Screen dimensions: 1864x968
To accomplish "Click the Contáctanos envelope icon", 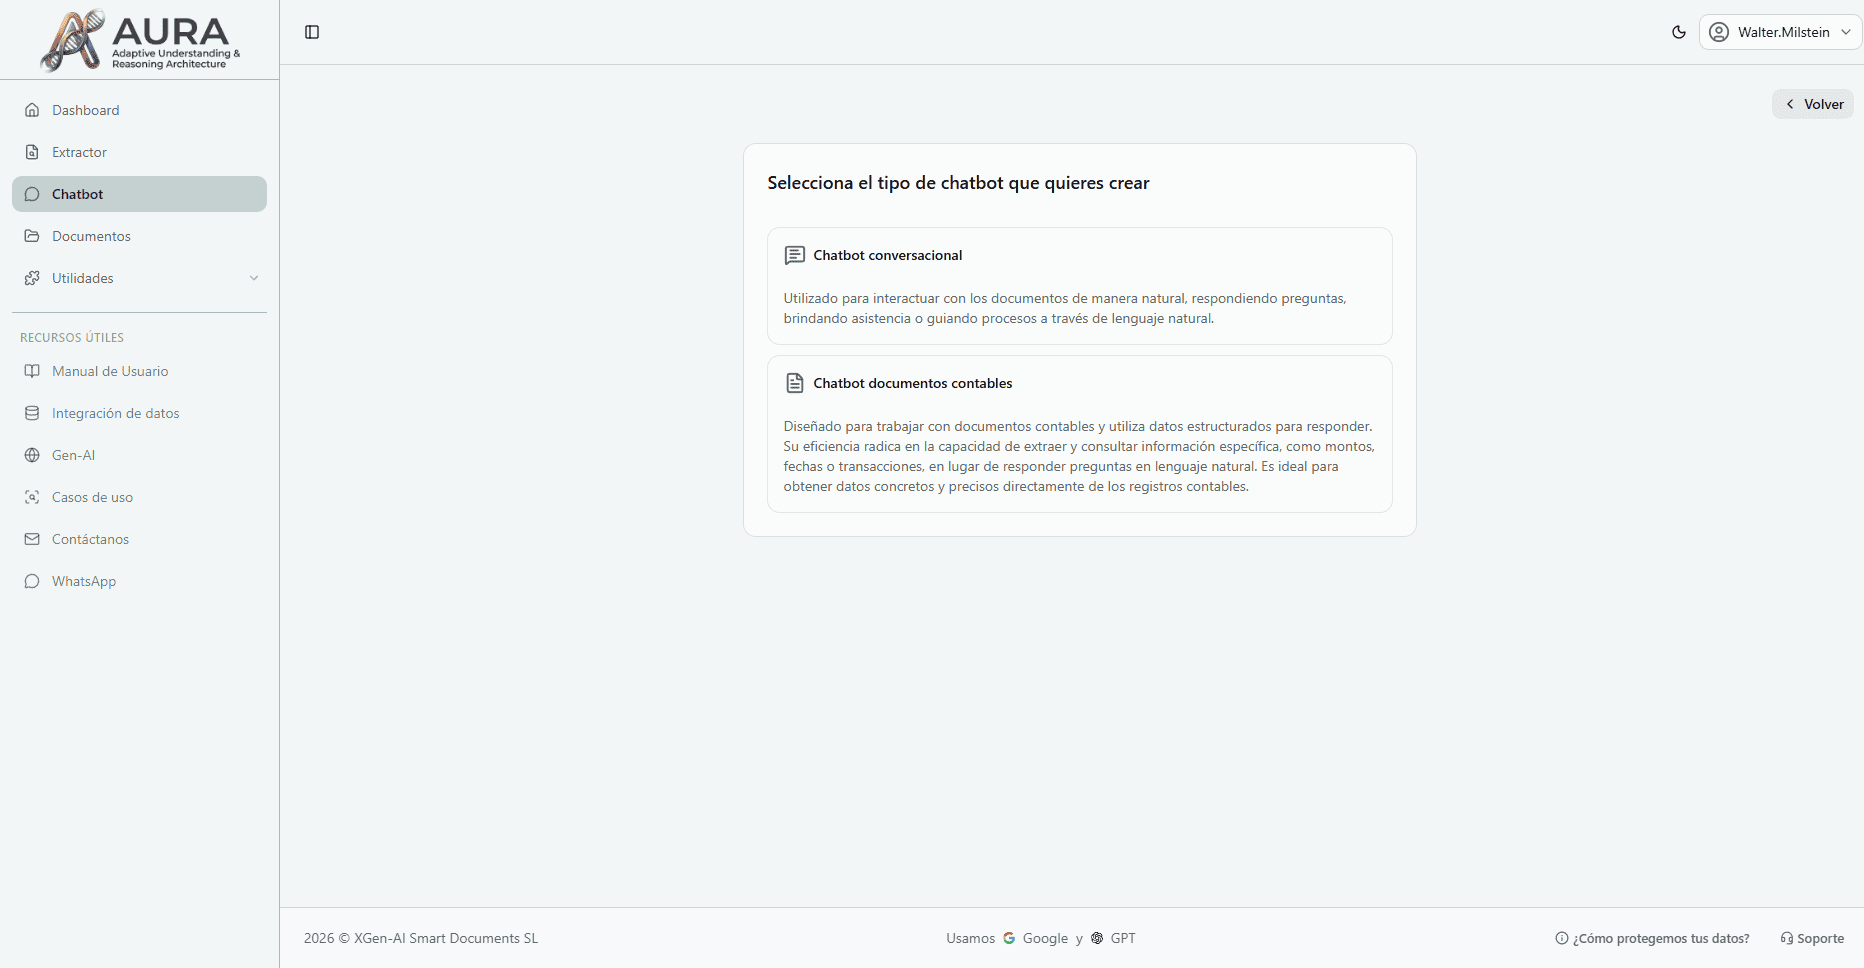I will click(x=32, y=539).
